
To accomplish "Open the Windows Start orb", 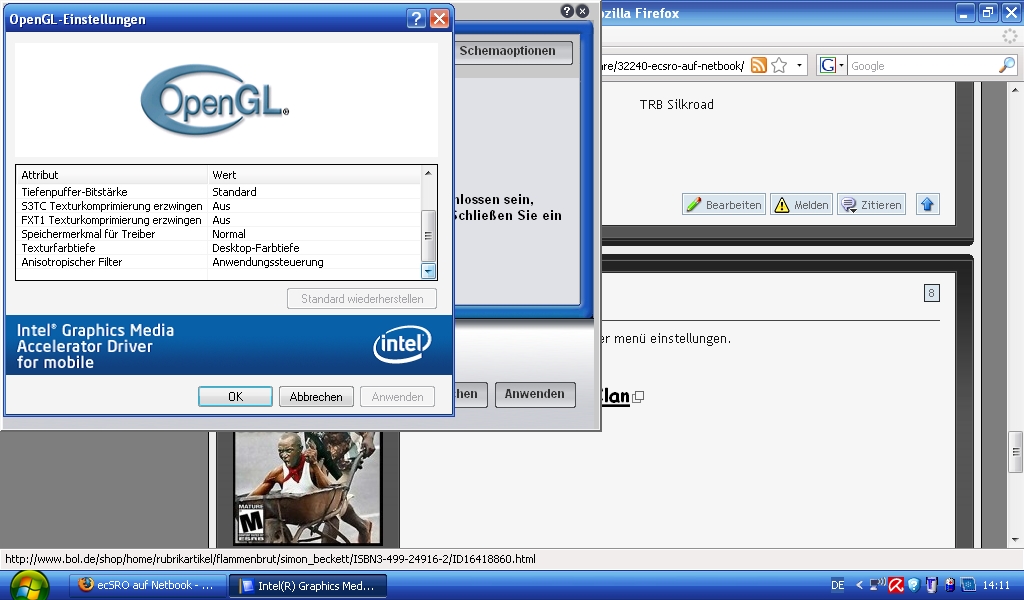I will 29,585.
